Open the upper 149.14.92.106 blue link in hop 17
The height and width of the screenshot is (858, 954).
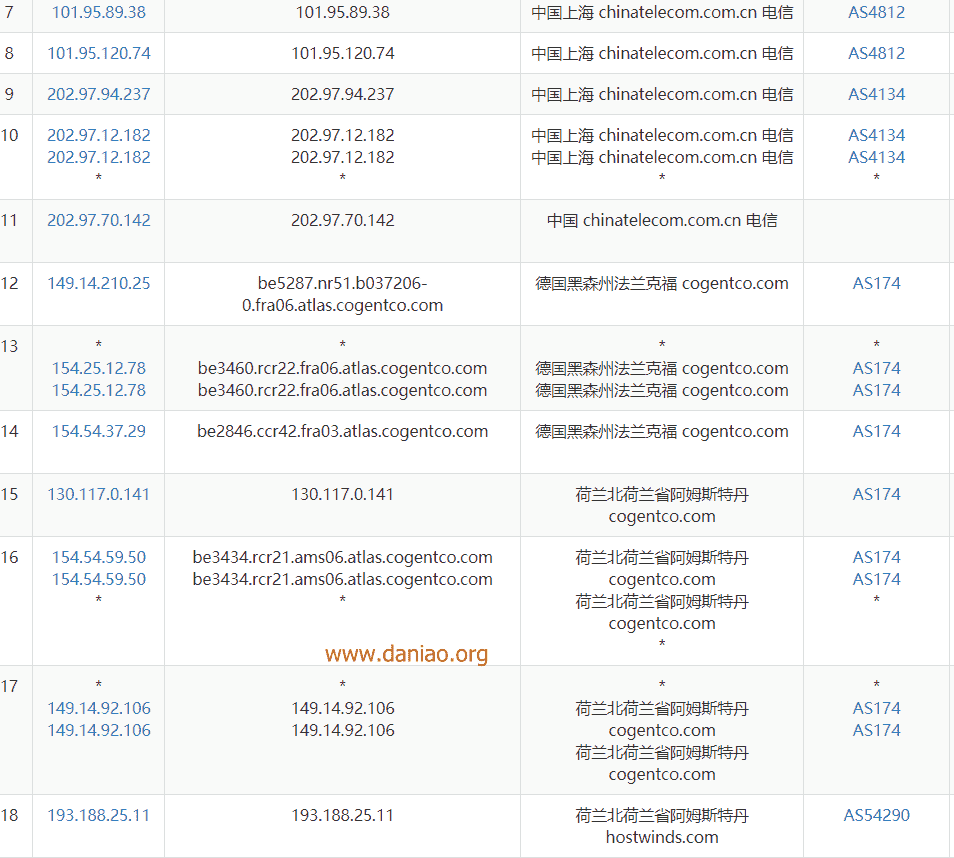tap(99, 708)
